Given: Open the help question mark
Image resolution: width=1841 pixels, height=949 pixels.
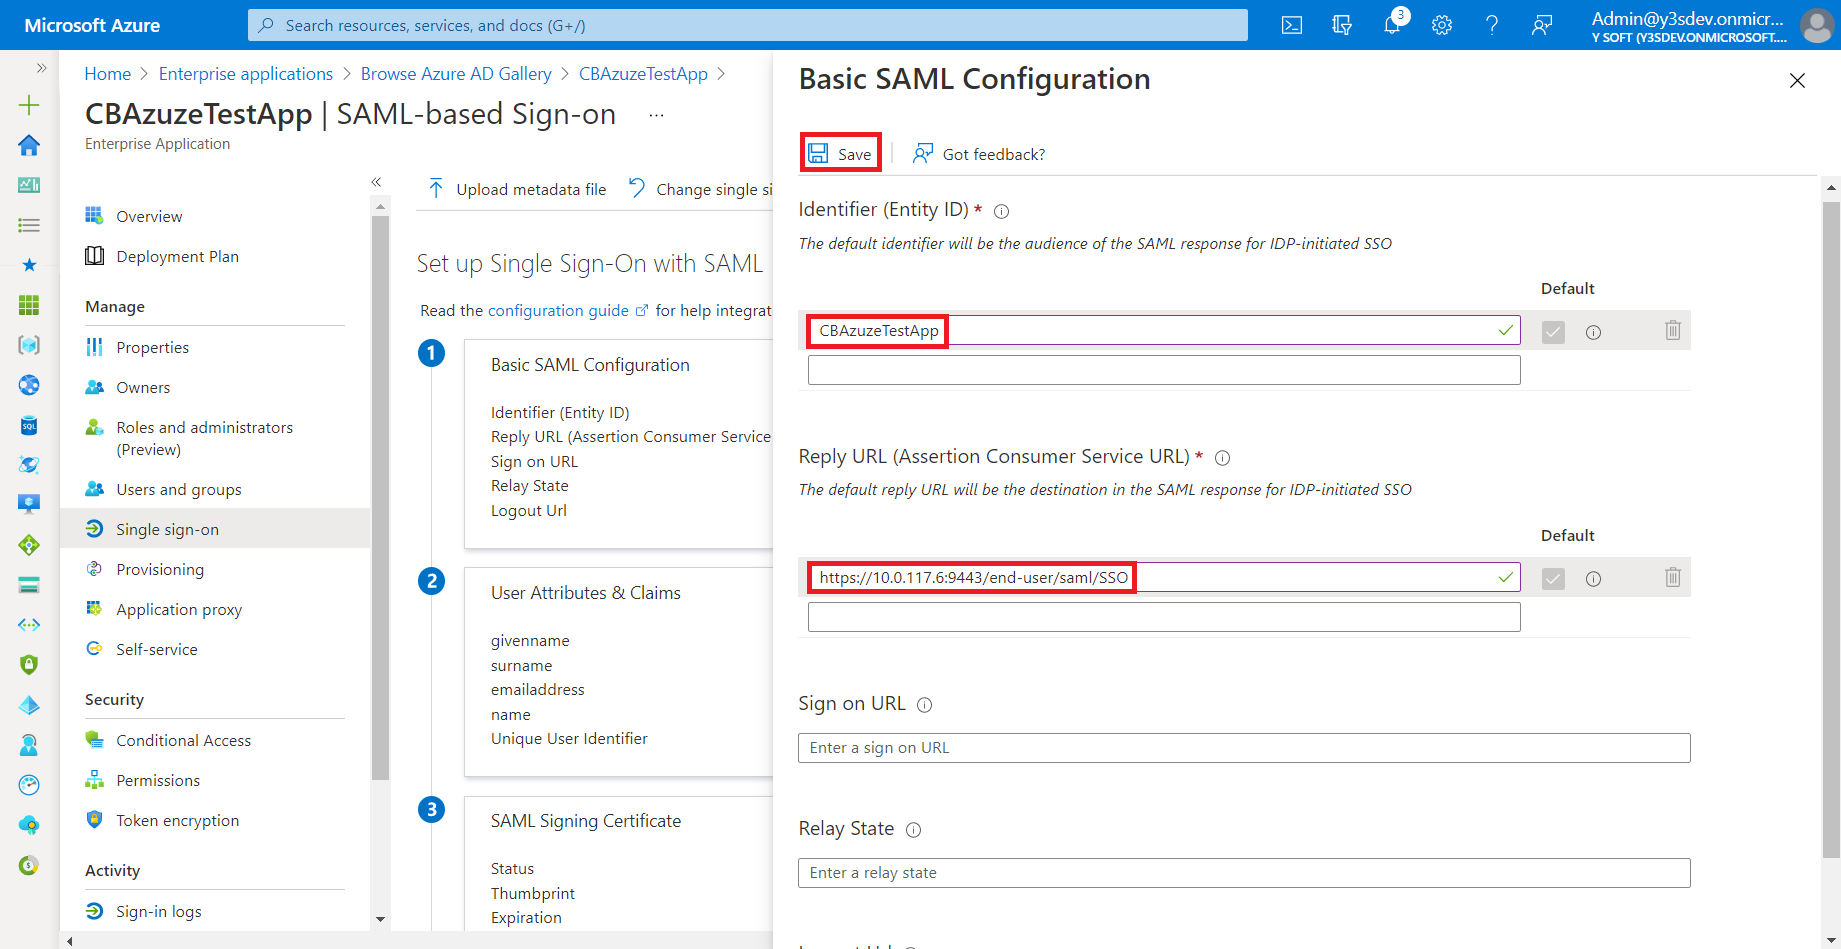Looking at the screenshot, I should click(1491, 24).
